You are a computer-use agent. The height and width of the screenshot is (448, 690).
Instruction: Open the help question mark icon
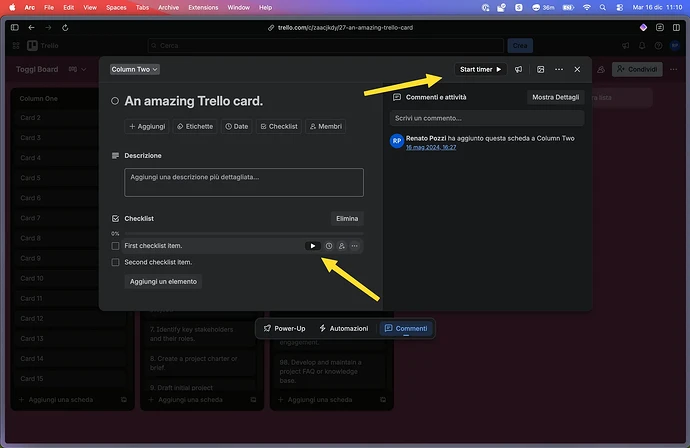pyautogui.click(x=658, y=46)
